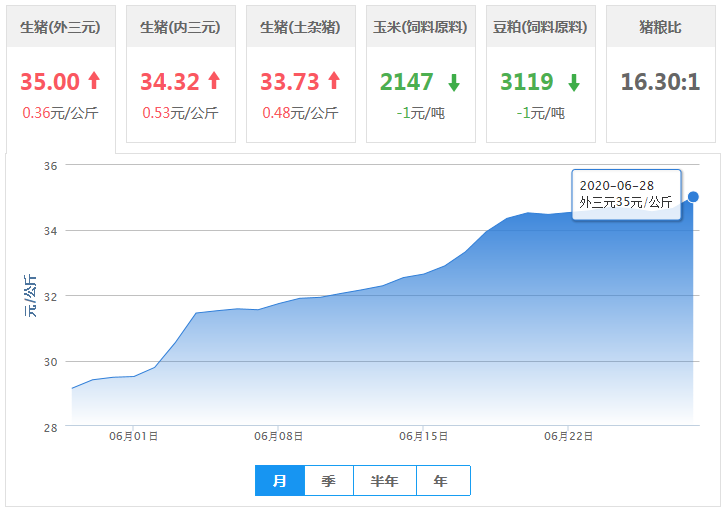Click the 16.30:1 ratio value
This screenshot has width=727, height=514.
click(660, 81)
